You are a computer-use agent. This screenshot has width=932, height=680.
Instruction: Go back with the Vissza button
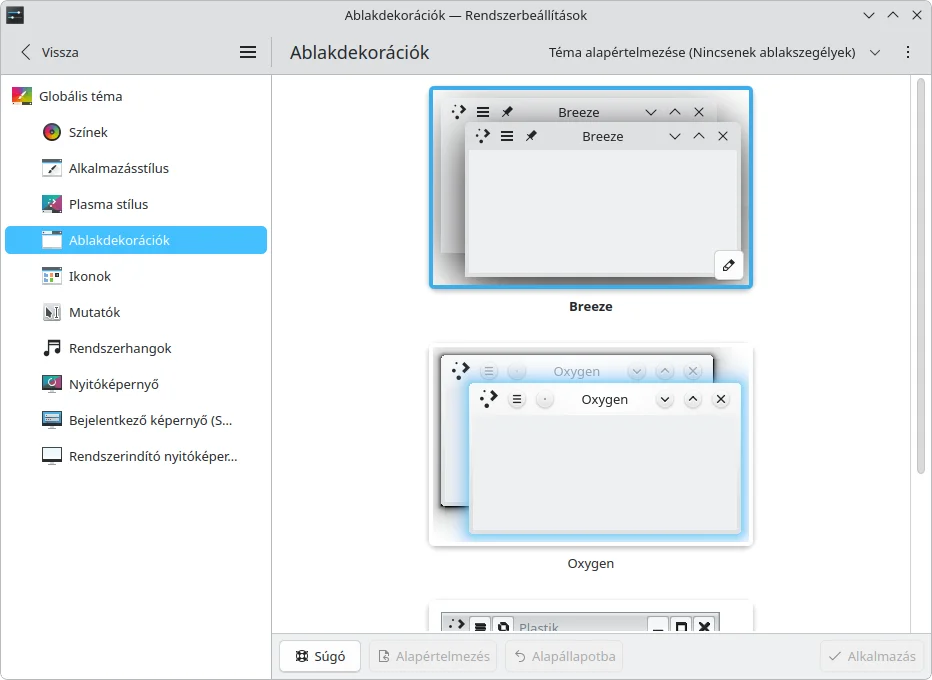[49, 52]
